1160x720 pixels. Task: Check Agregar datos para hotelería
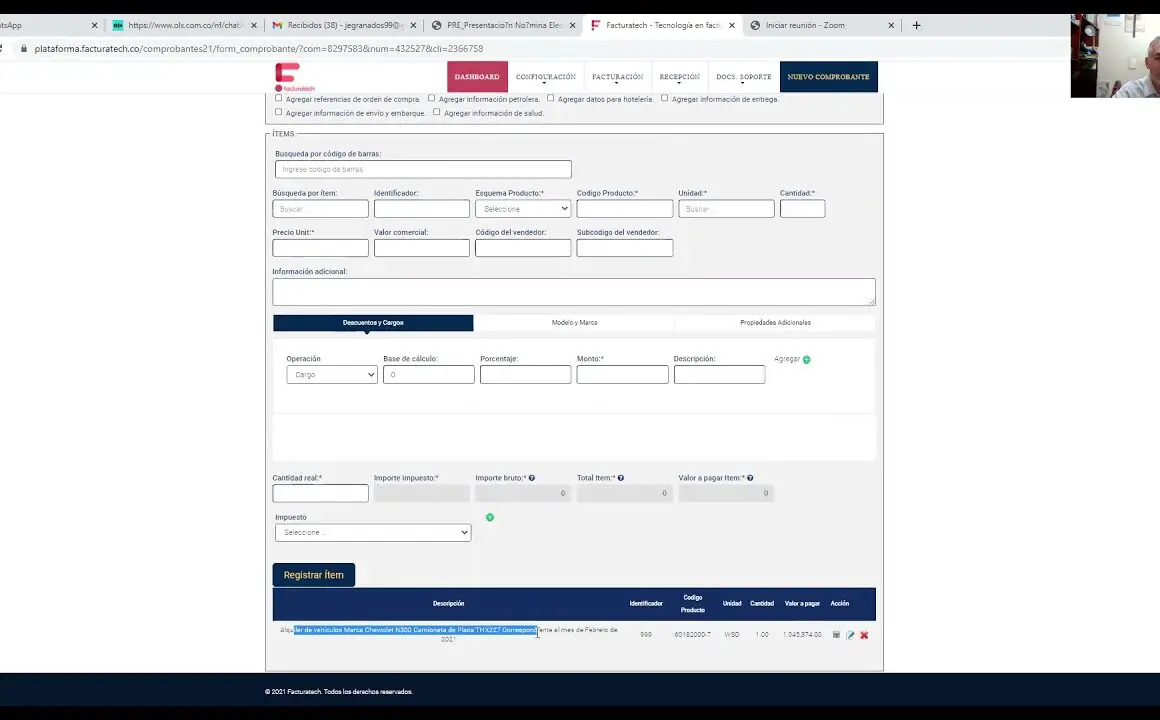point(551,98)
